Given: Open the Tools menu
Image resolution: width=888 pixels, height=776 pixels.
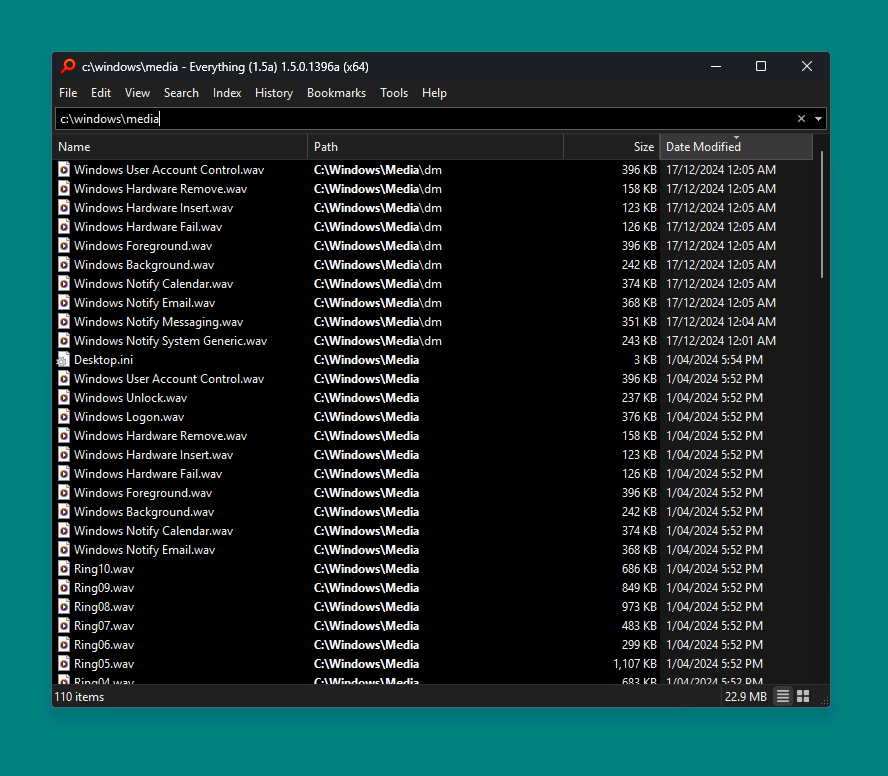Looking at the screenshot, I should click(393, 93).
